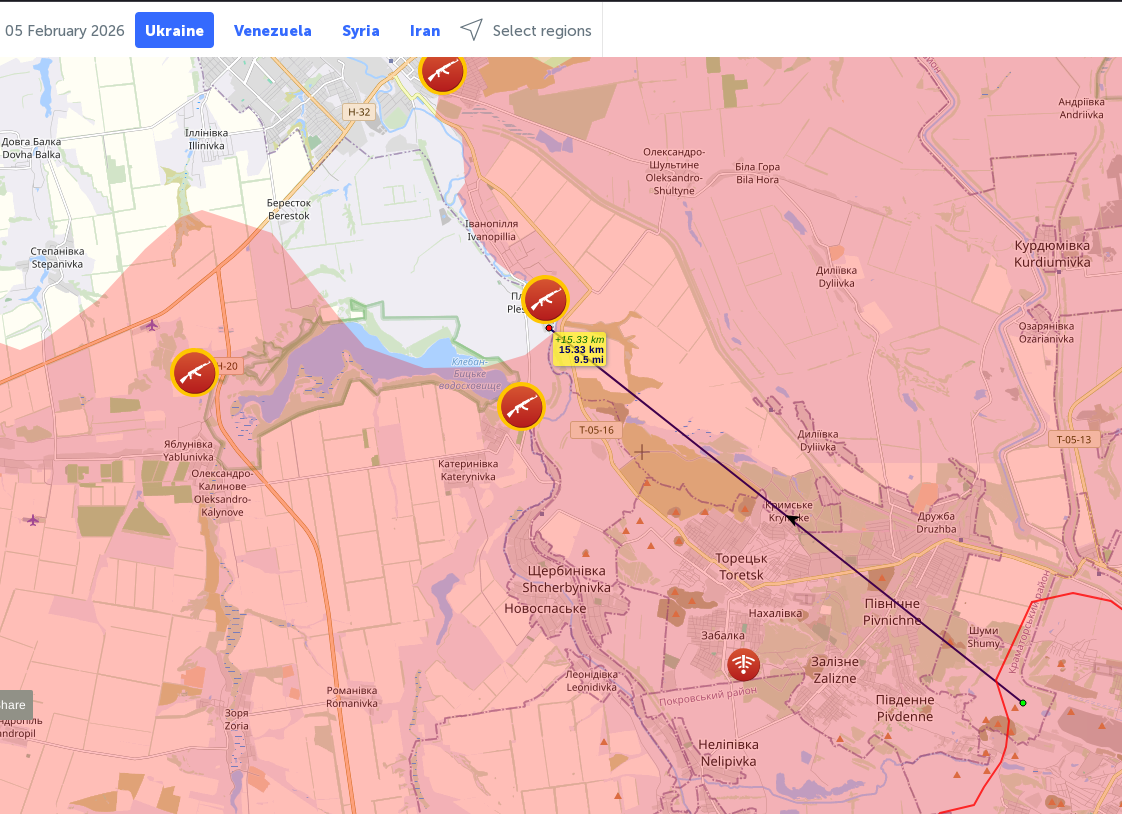Click the rifle icon near Pleshchiivka
The height and width of the screenshot is (814, 1122).
[546, 300]
